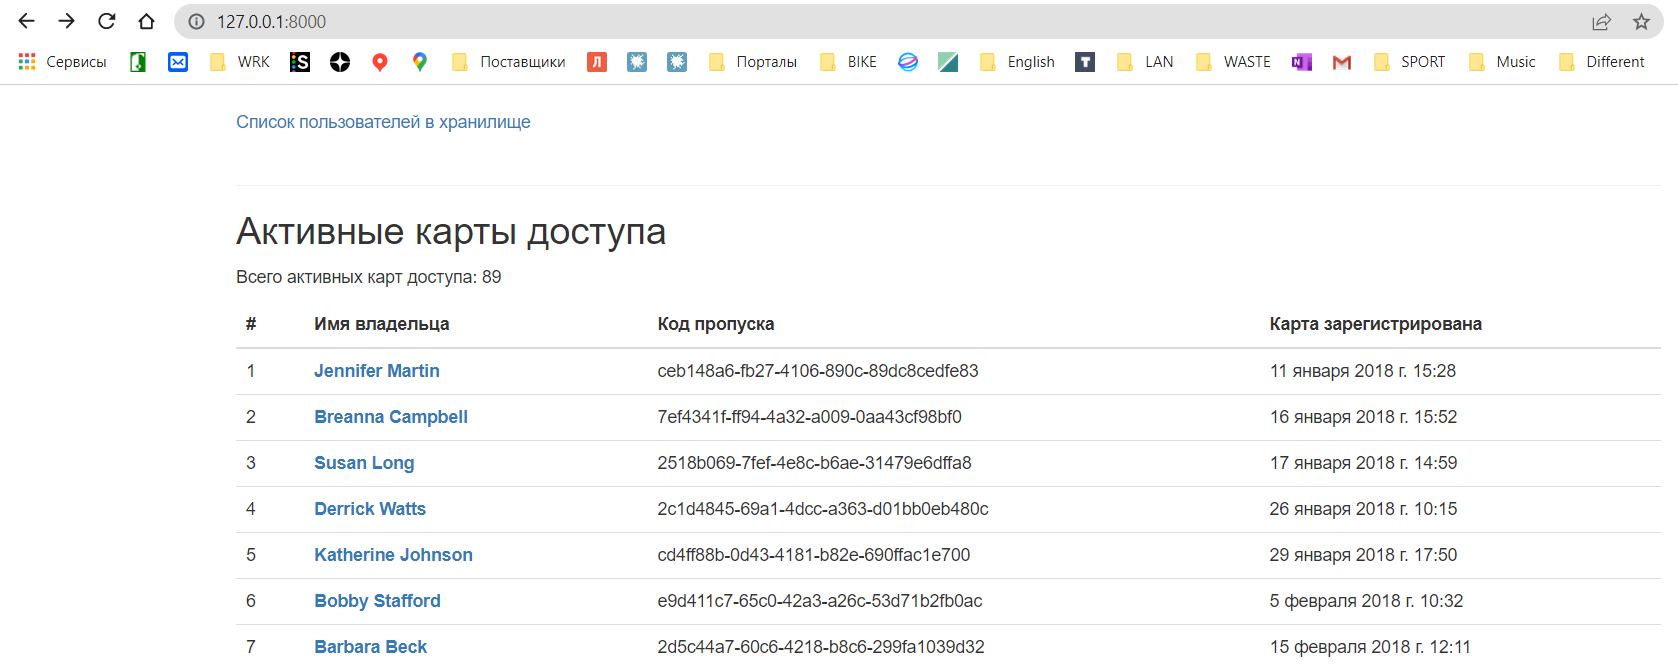Open Список пользователей в хранилище link

[x=383, y=122]
